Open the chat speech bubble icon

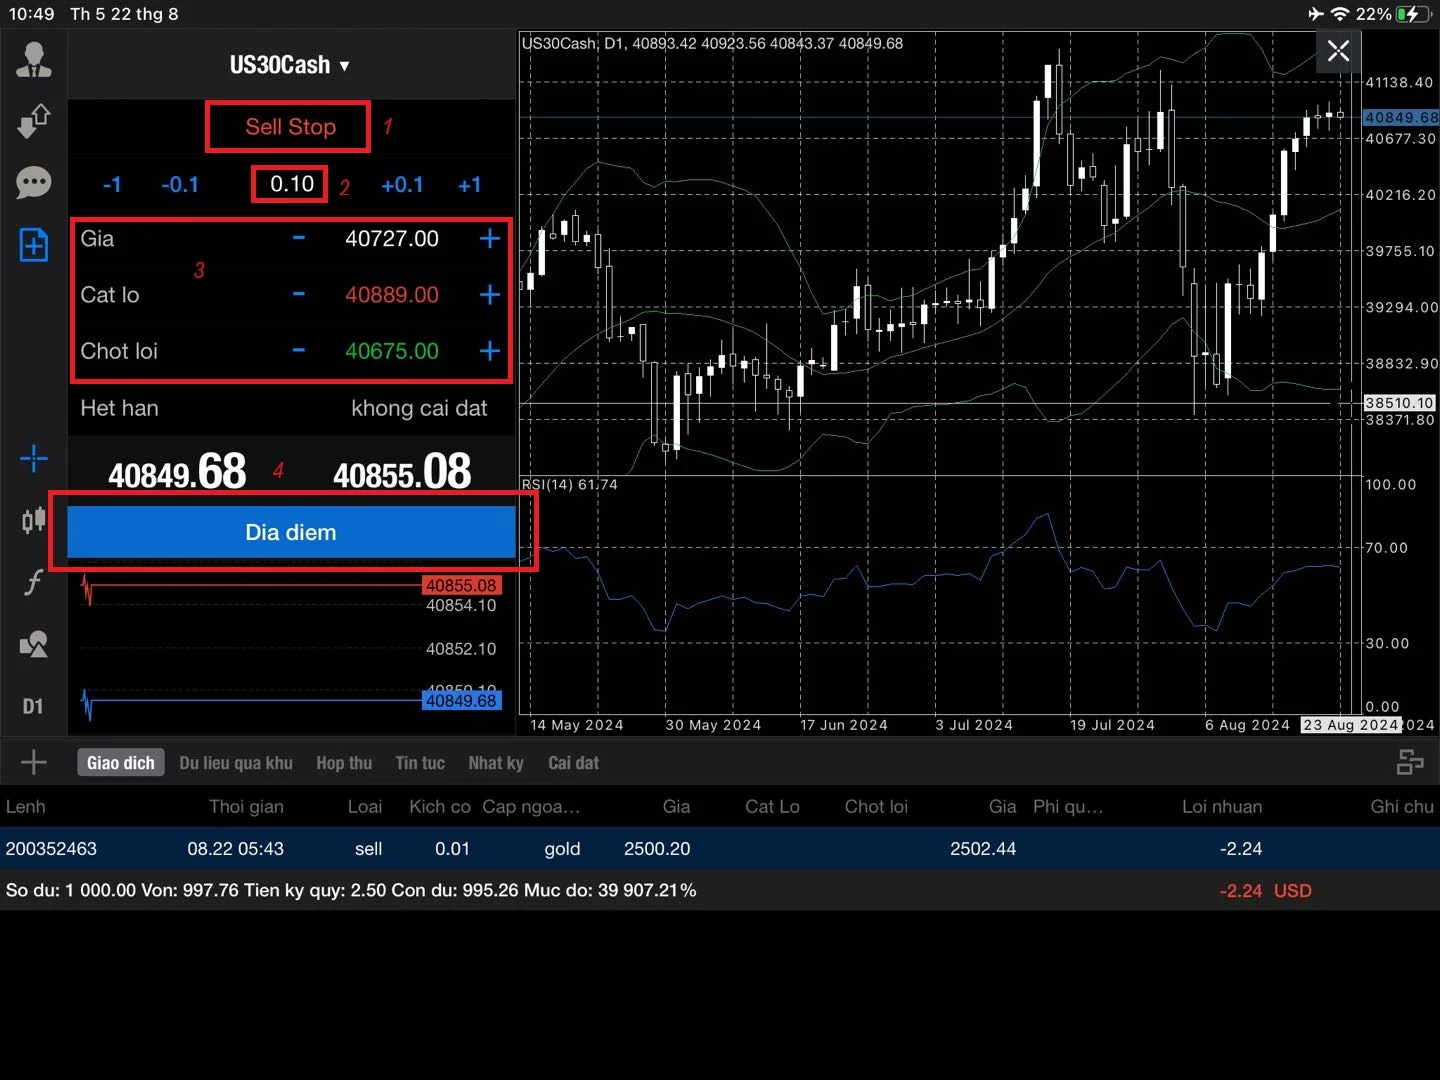pyautogui.click(x=34, y=183)
